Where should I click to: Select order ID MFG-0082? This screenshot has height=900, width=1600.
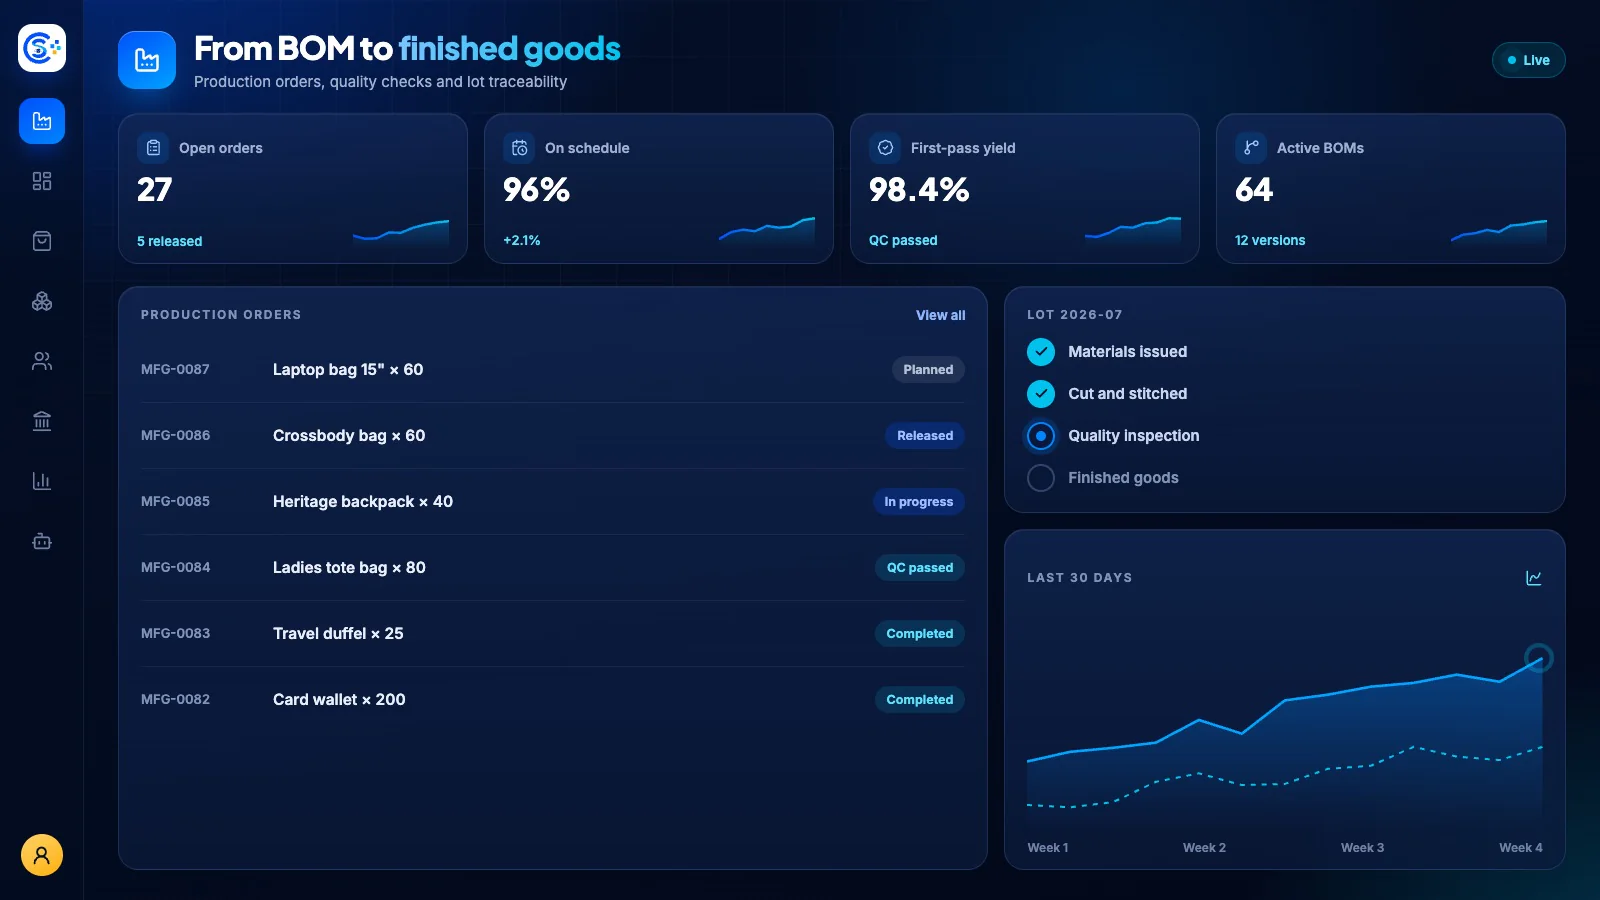[175, 699]
